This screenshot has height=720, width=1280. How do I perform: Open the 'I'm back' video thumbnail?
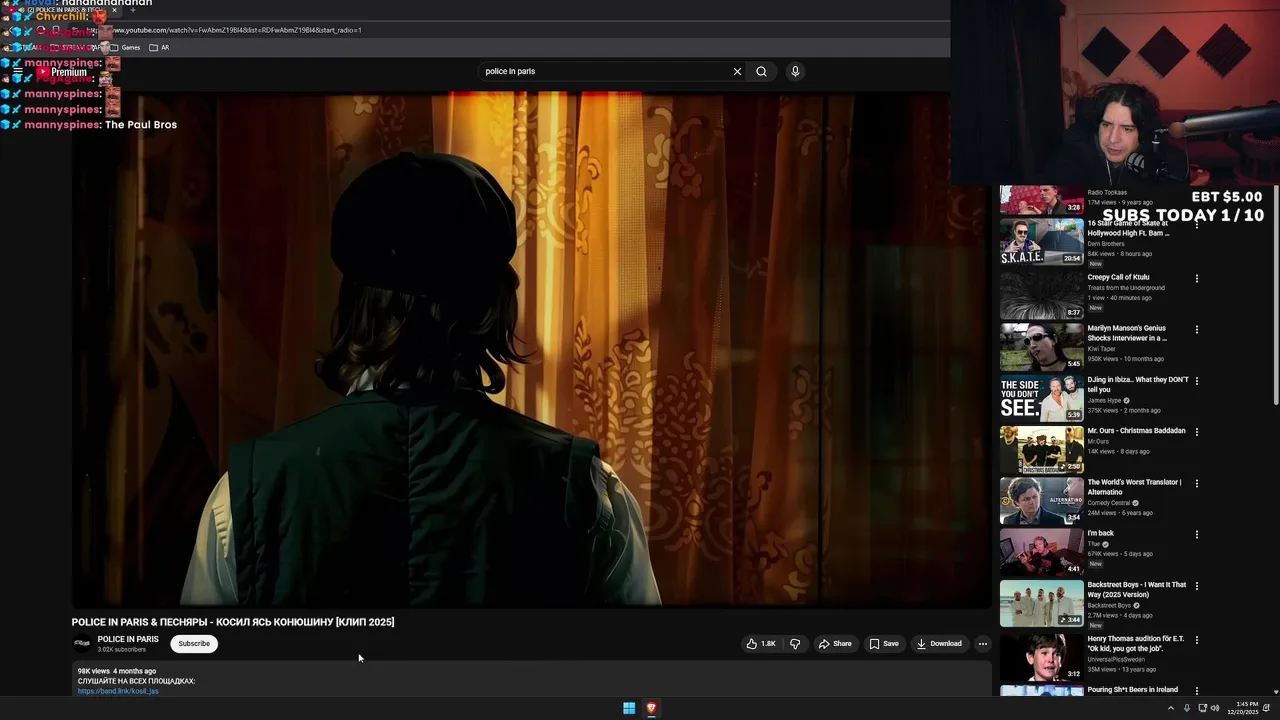coord(1041,551)
